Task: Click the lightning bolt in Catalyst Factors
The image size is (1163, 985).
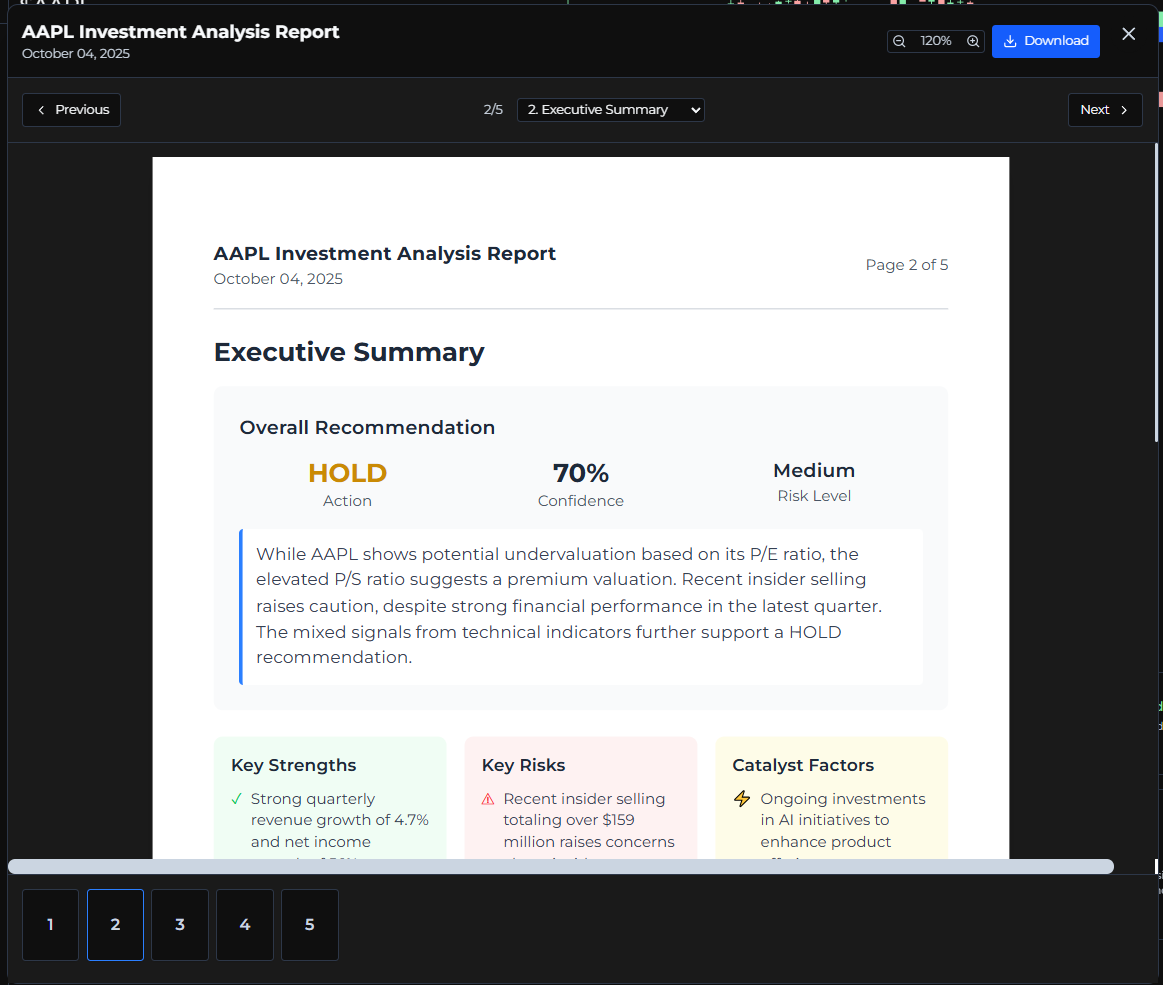Action: click(x=740, y=798)
